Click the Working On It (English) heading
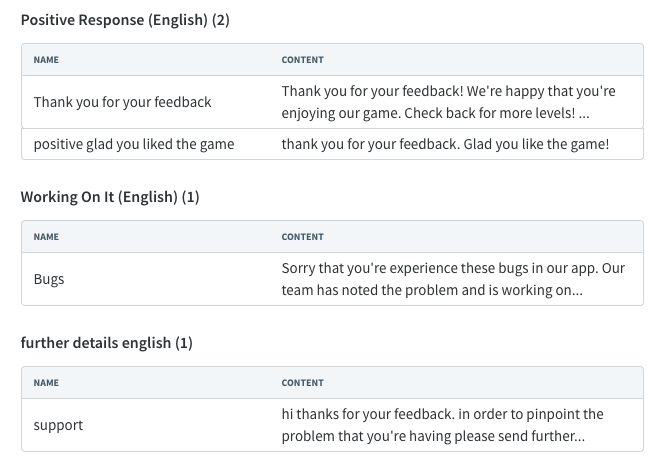 (110, 197)
